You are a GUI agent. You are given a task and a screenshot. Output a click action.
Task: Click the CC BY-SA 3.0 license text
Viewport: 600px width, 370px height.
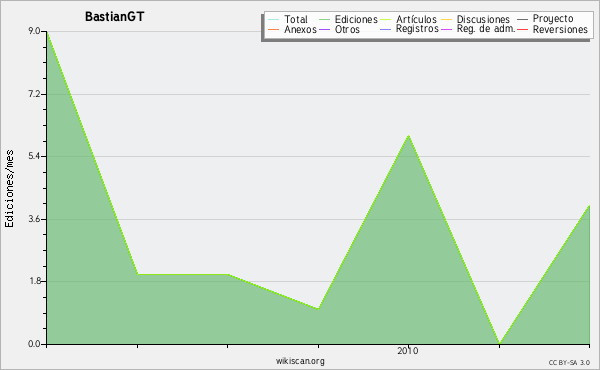[x=569, y=362]
